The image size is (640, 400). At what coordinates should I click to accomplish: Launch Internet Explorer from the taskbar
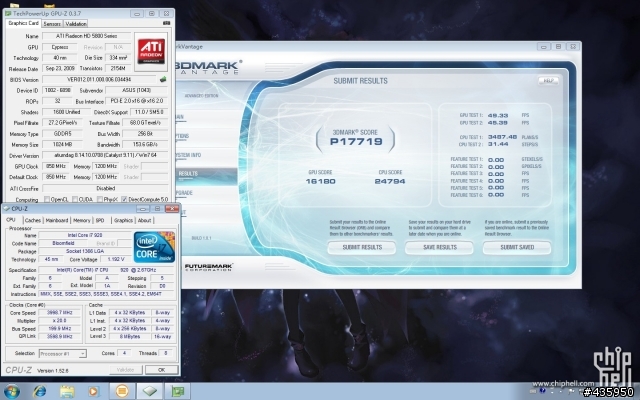point(40,391)
